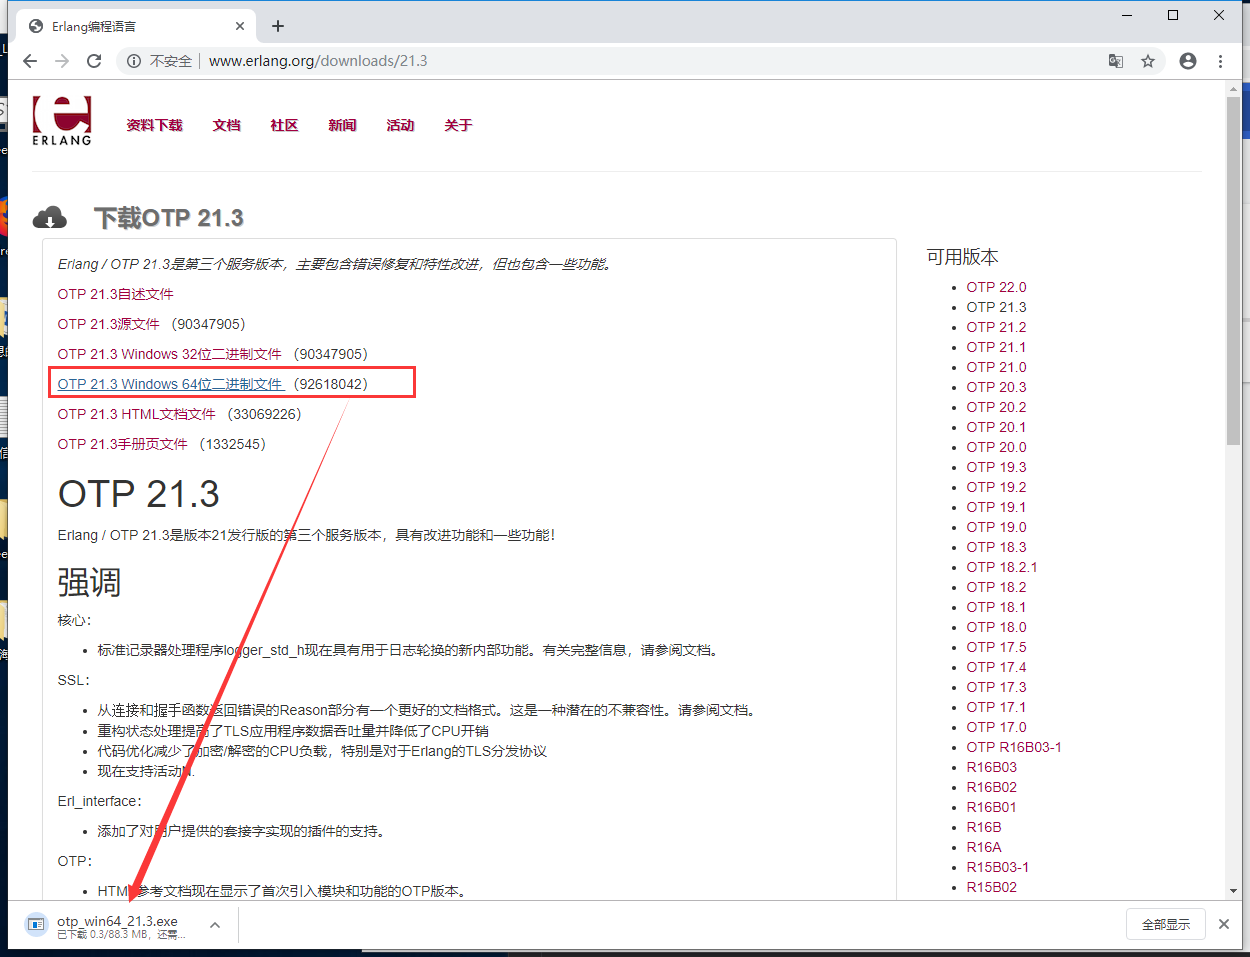Click the scrollbar up arrow

point(1233,89)
